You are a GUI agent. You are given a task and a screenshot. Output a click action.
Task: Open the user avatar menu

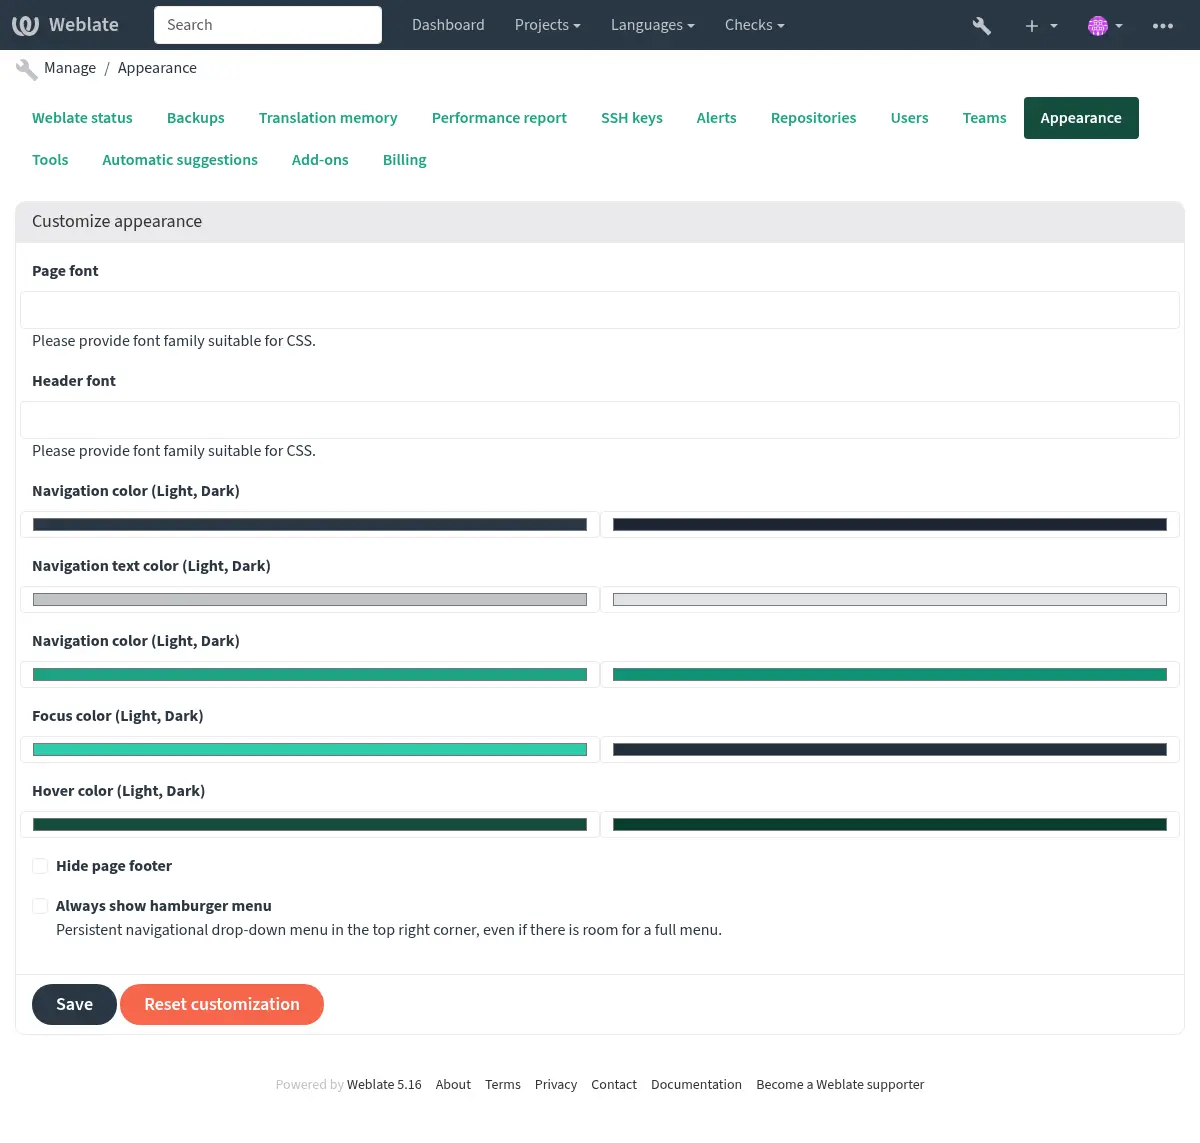click(x=1098, y=25)
